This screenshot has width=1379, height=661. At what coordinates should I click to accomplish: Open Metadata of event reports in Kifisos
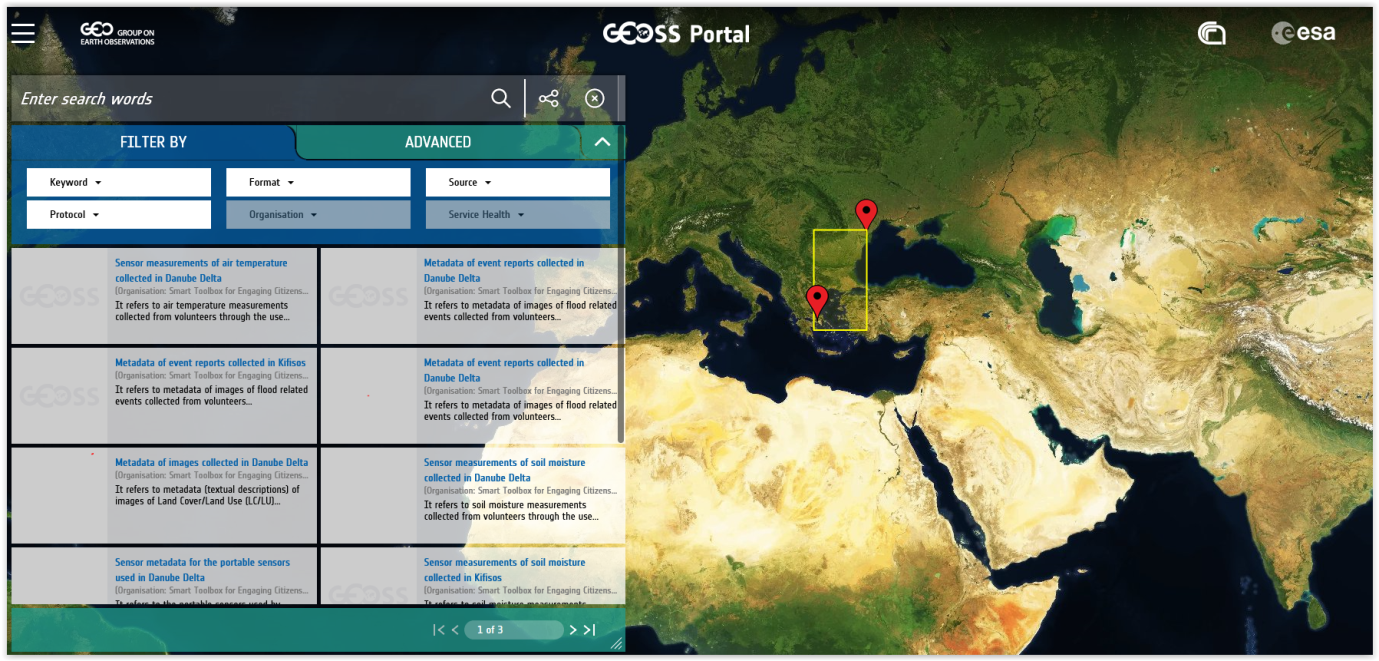pos(210,363)
